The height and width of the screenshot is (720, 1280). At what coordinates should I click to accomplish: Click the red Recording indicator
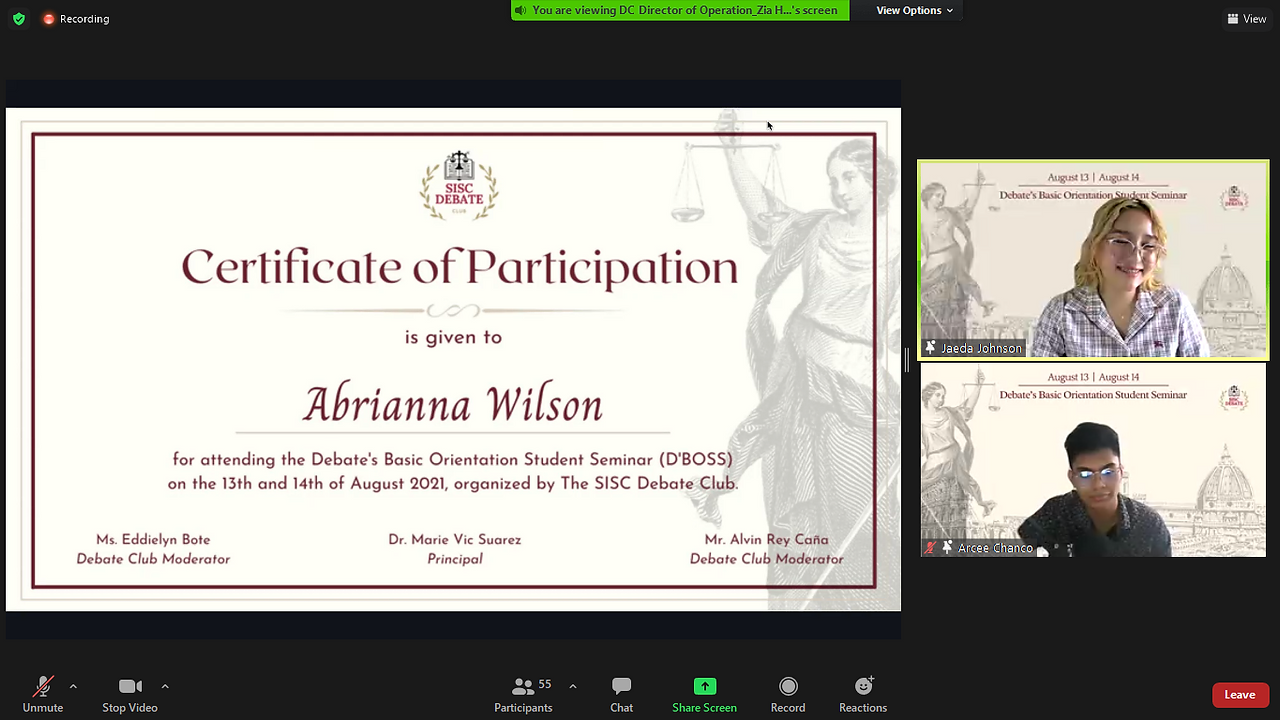[76, 19]
